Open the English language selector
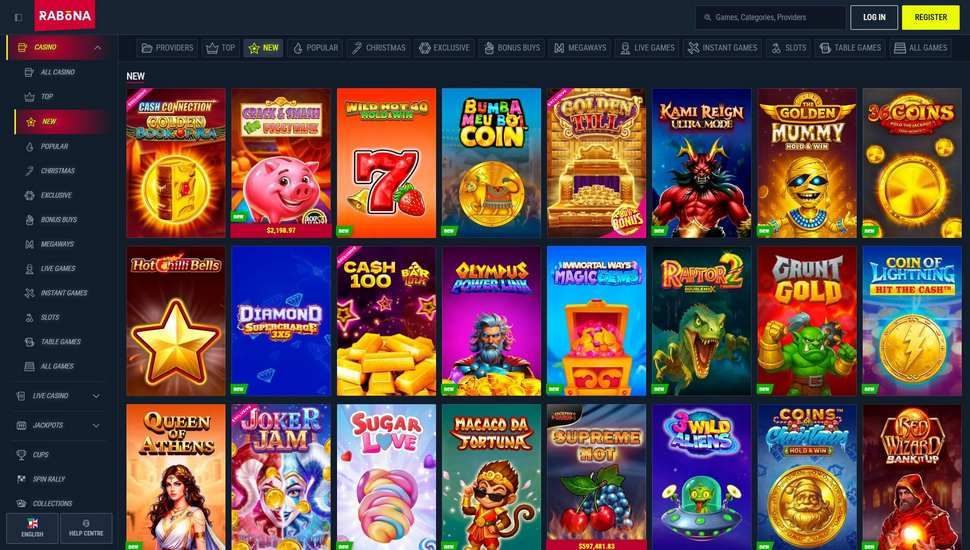This screenshot has height=550, width=970. 32,528
